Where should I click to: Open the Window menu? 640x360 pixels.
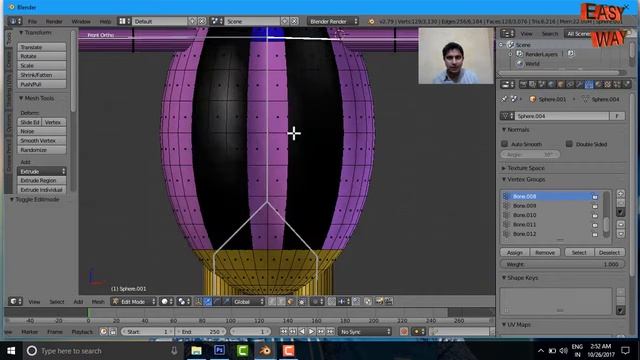[x=81, y=22]
